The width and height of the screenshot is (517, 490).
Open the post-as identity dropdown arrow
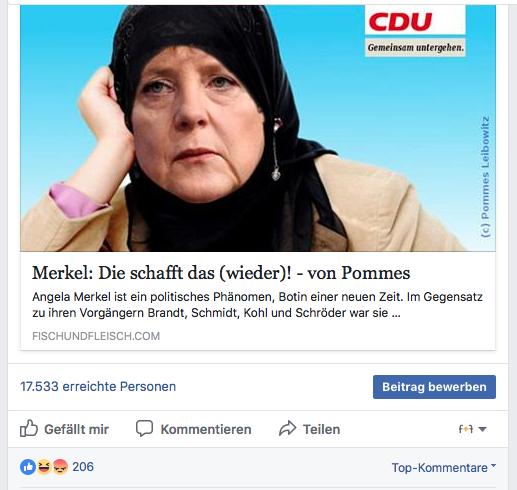pos(482,429)
